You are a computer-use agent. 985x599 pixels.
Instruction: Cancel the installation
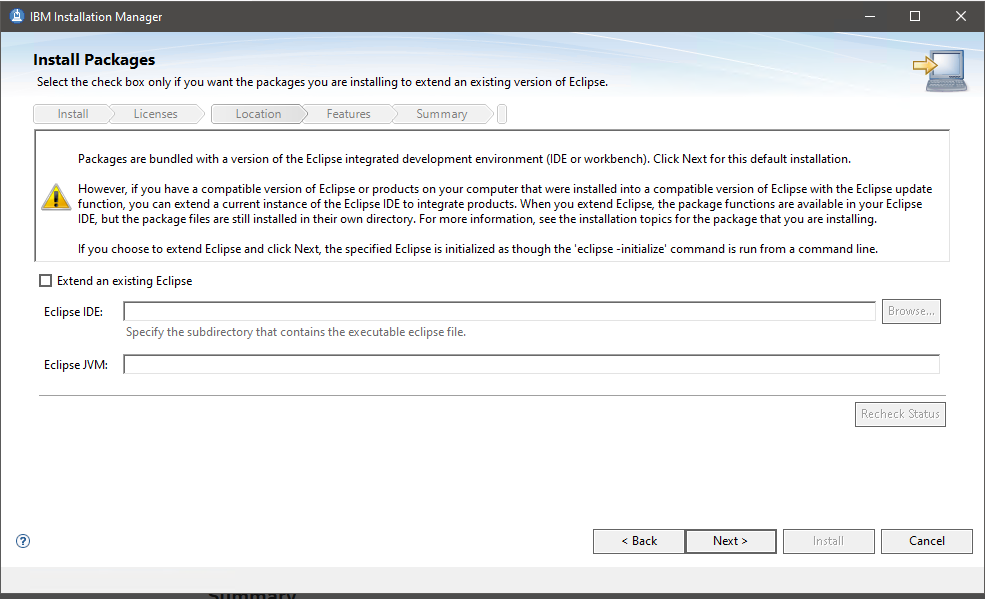926,541
